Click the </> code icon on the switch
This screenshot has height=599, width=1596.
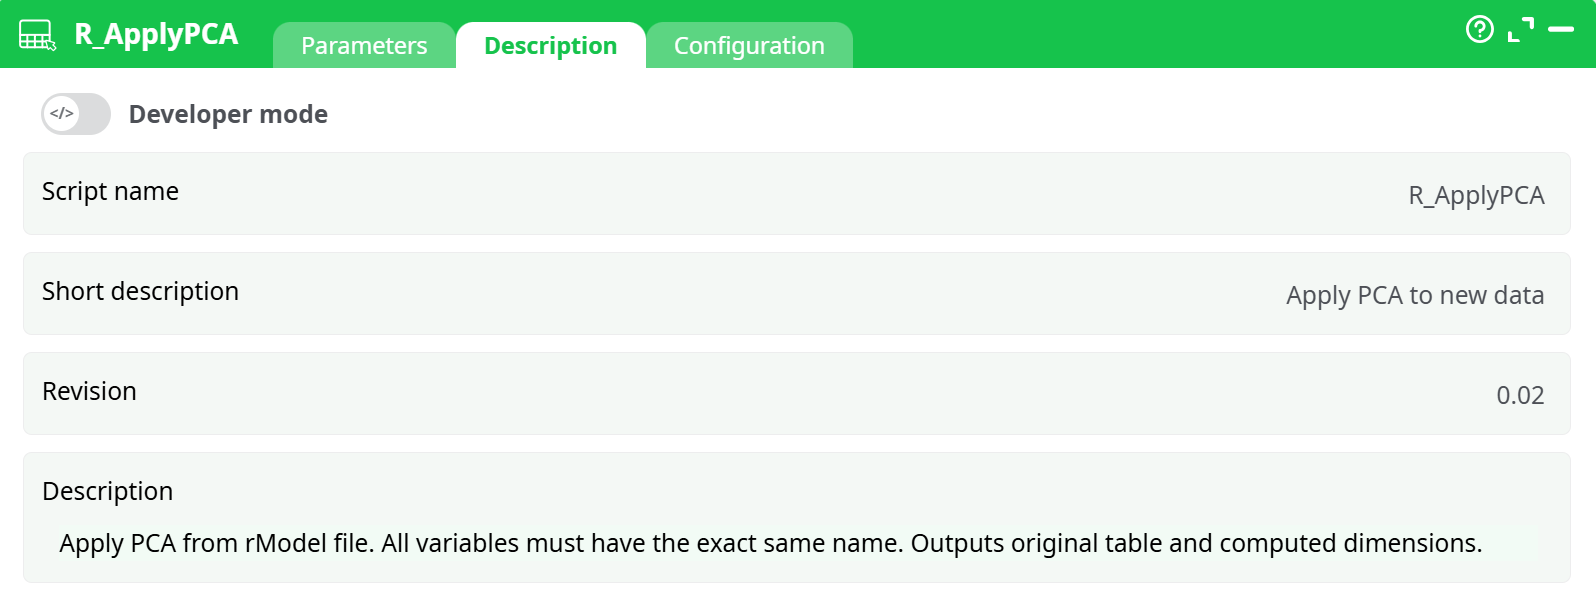click(62, 114)
